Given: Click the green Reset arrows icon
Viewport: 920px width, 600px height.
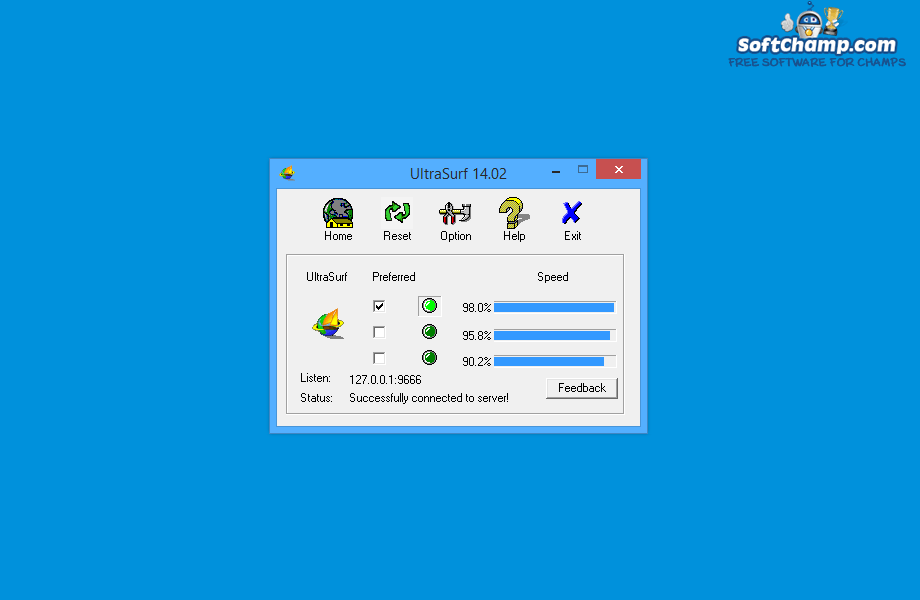Looking at the screenshot, I should click(397, 212).
